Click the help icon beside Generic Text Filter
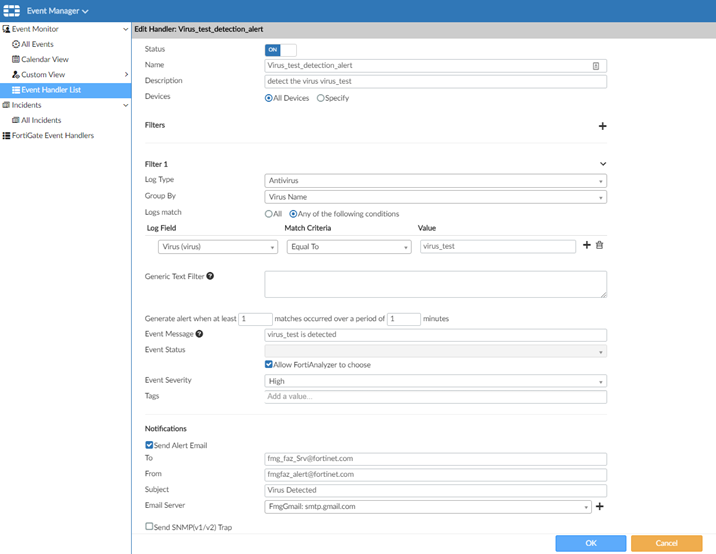Screen dimensions: 716x554 pos(210,276)
